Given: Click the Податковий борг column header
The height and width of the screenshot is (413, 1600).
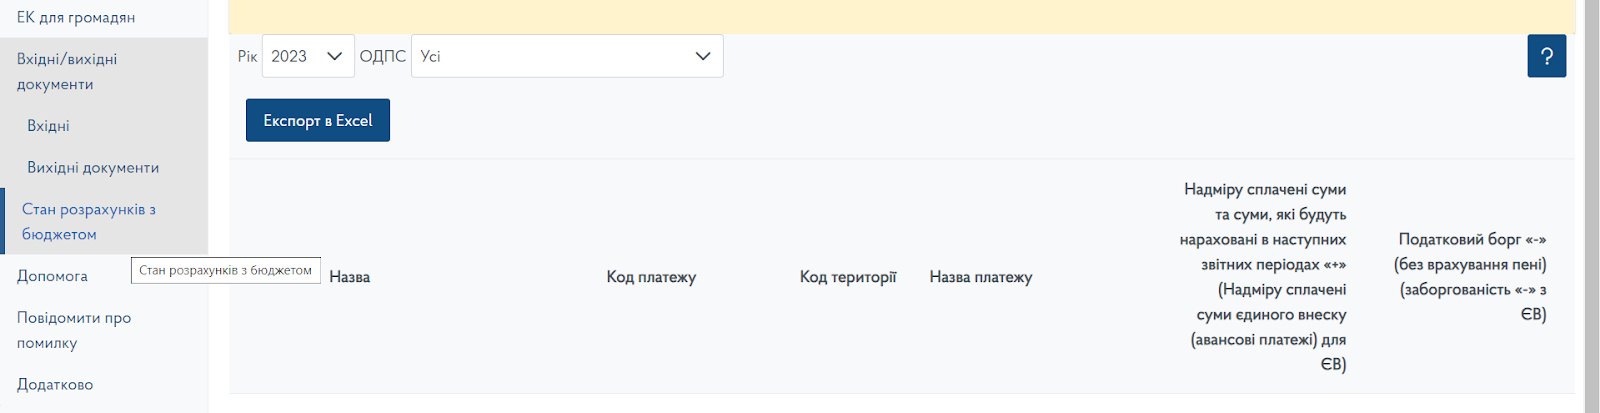Looking at the screenshot, I should pyautogui.click(x=1470, y=277).
